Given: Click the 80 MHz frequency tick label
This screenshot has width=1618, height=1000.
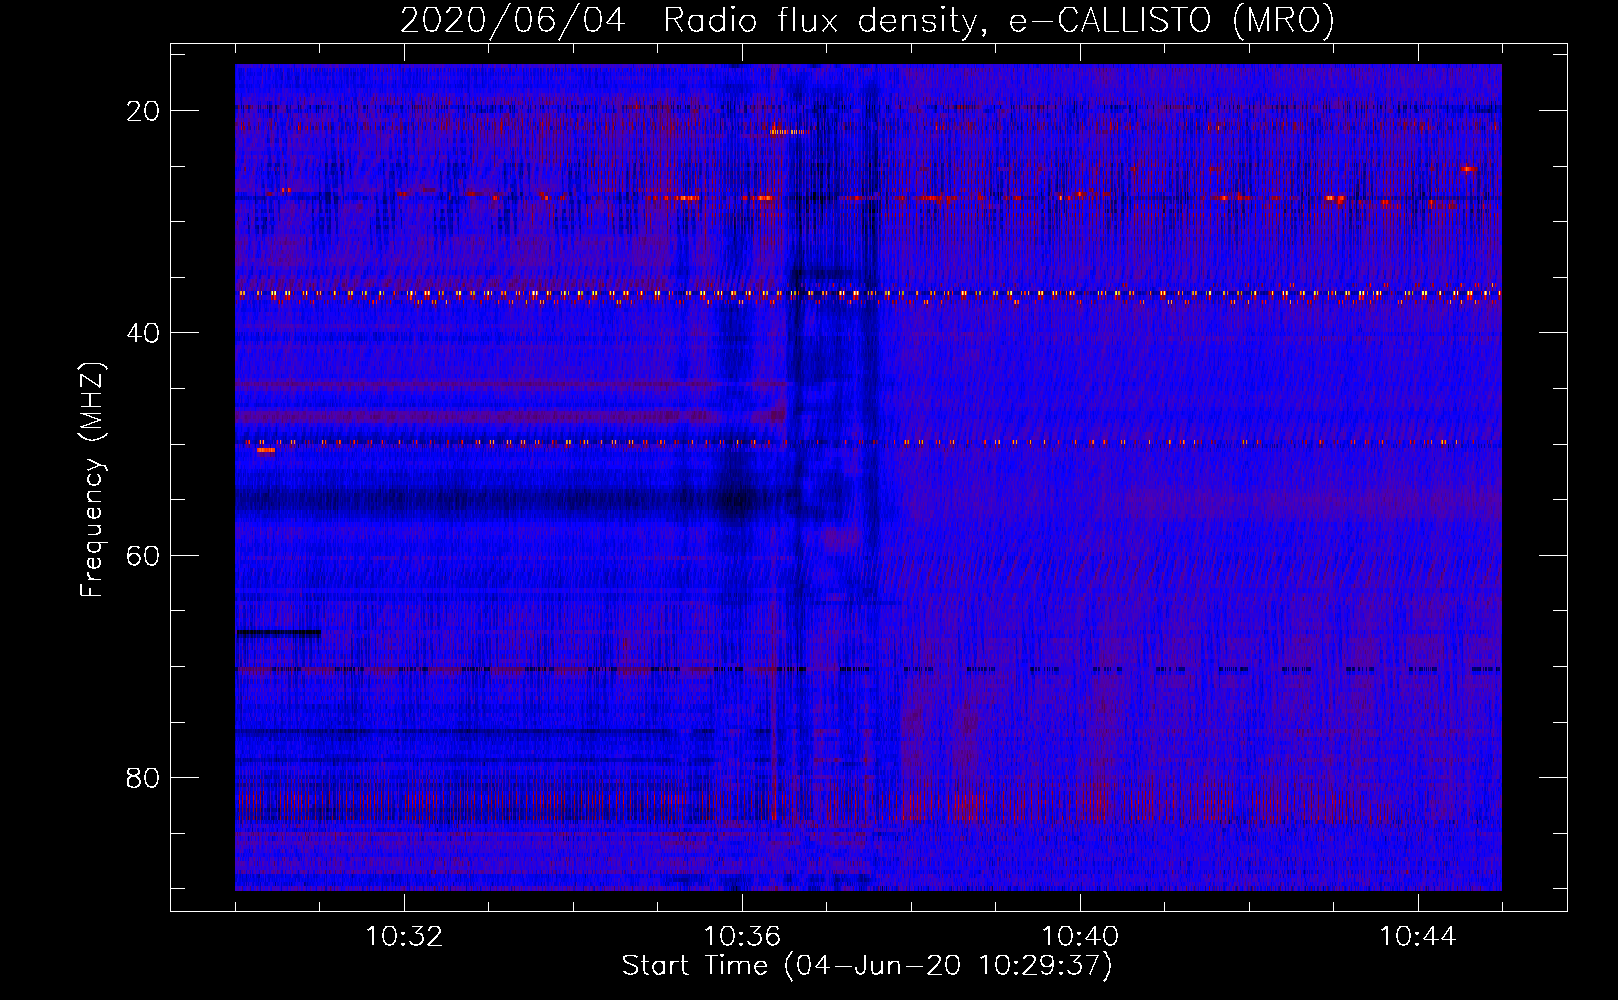Looking at the screenshot, I should pos(144,778).
